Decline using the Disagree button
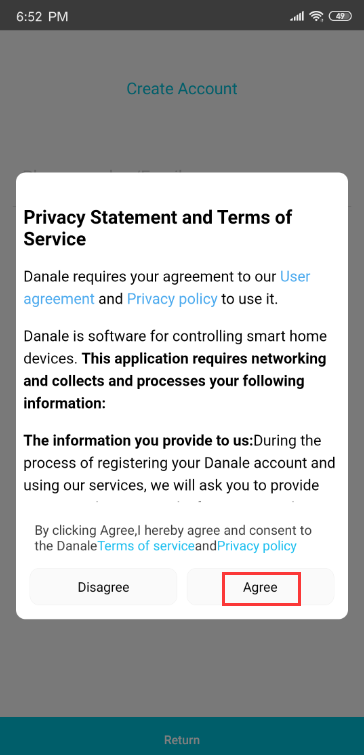The height and width of the screenshot is (755, 364). (x=104, y=587)
